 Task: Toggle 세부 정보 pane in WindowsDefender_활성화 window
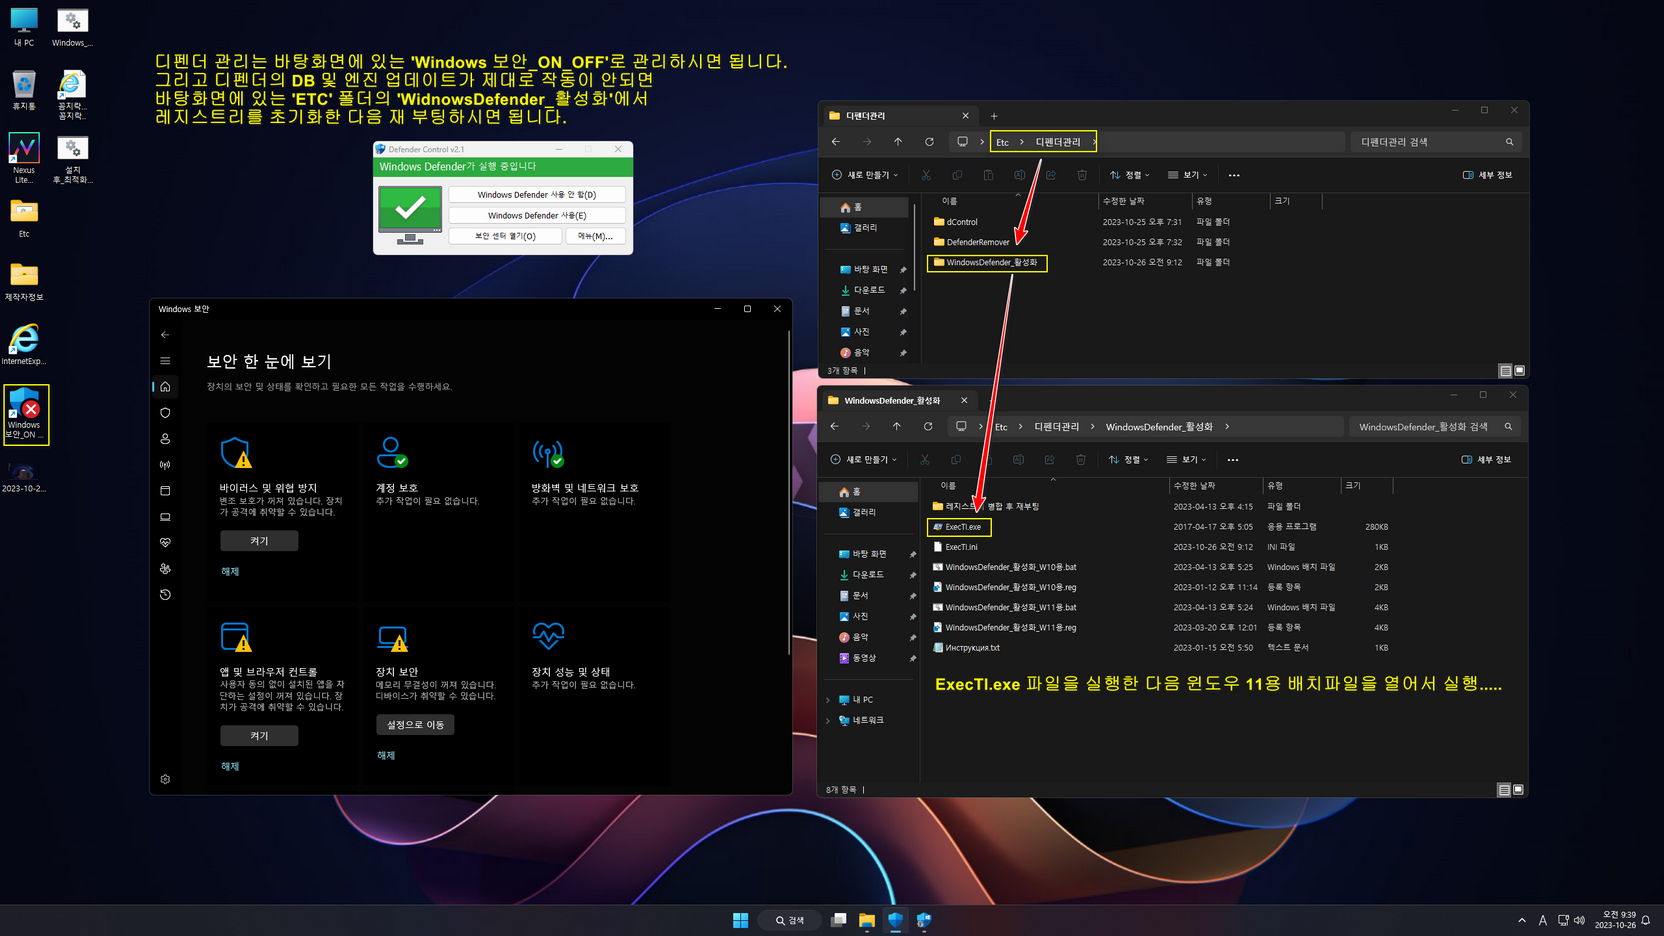[1486, 460]
